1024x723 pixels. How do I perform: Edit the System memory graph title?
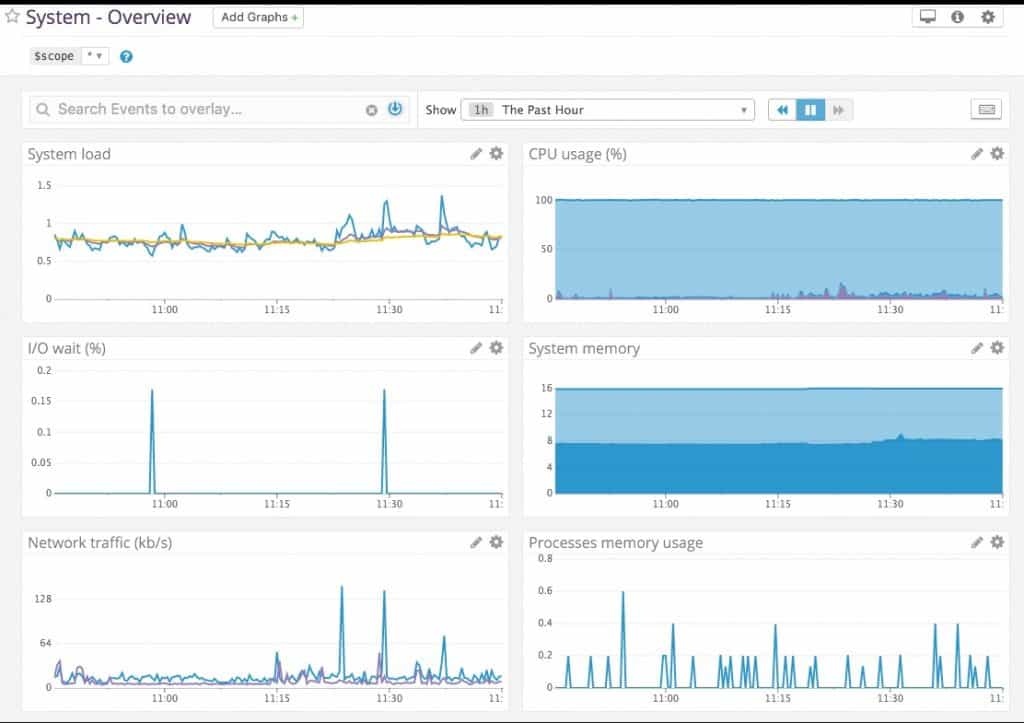click(x=977, y=347)
